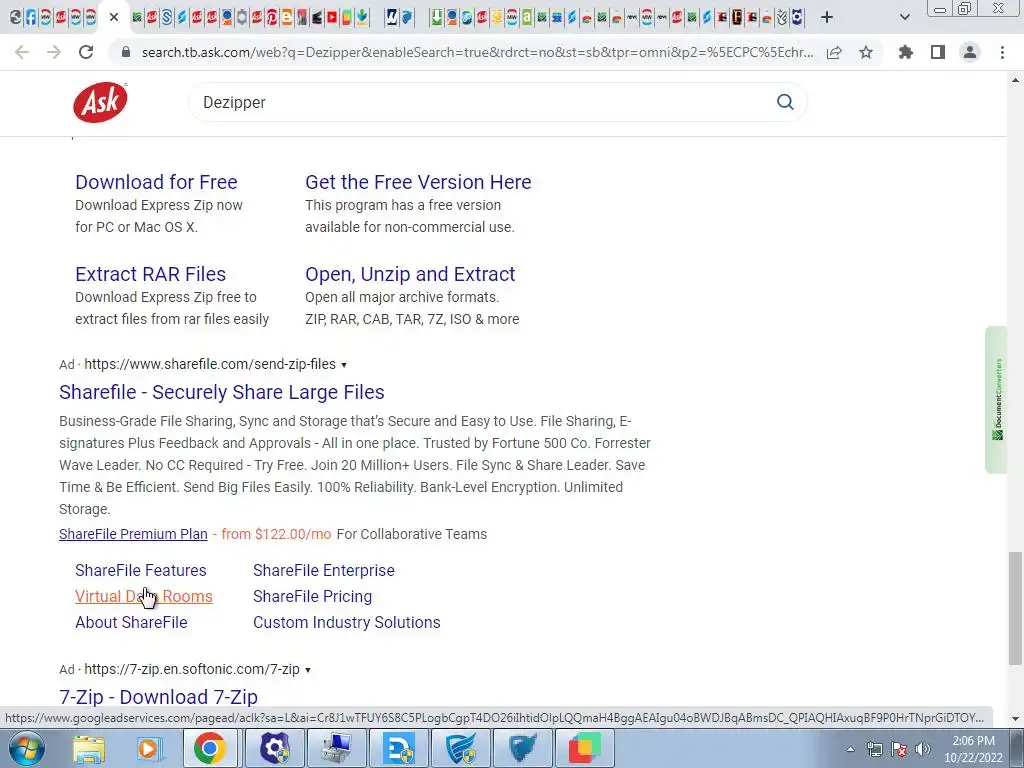
Task: Open the Windows Start menu
Action: (26, 748)
